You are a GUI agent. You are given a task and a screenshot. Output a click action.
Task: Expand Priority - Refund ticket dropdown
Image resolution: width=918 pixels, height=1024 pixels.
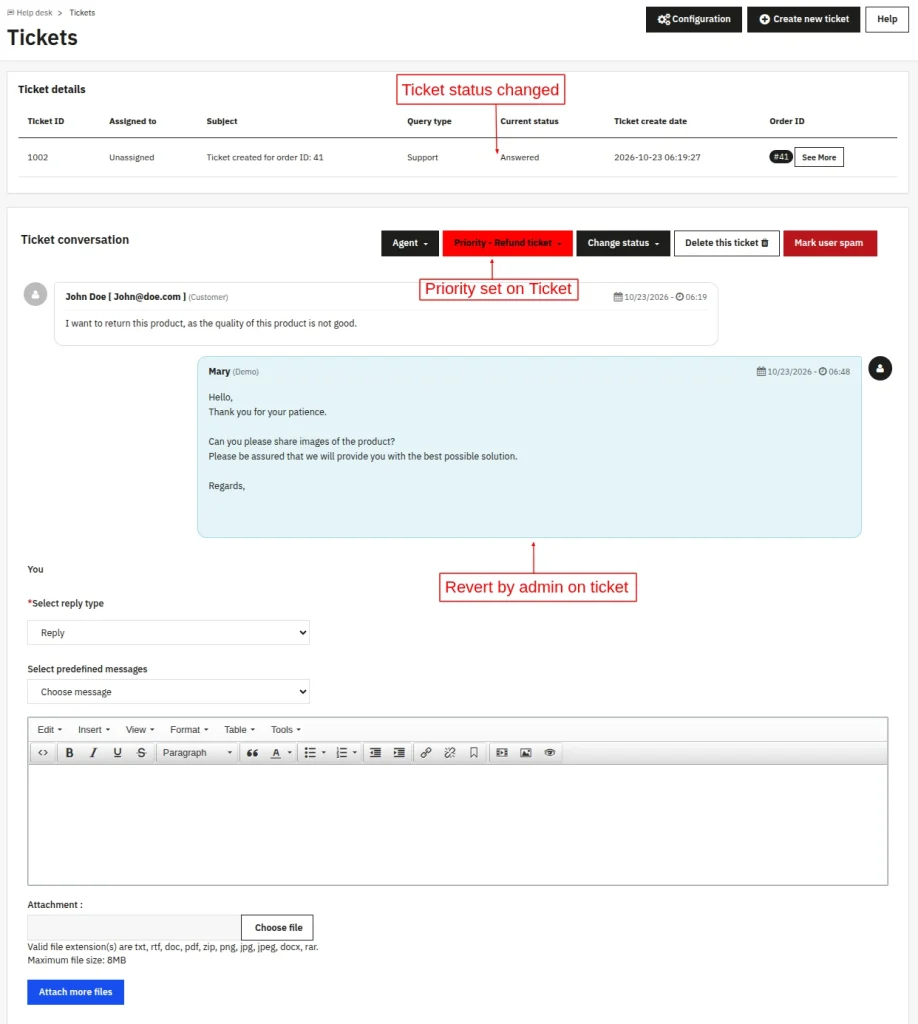[507, 243]
